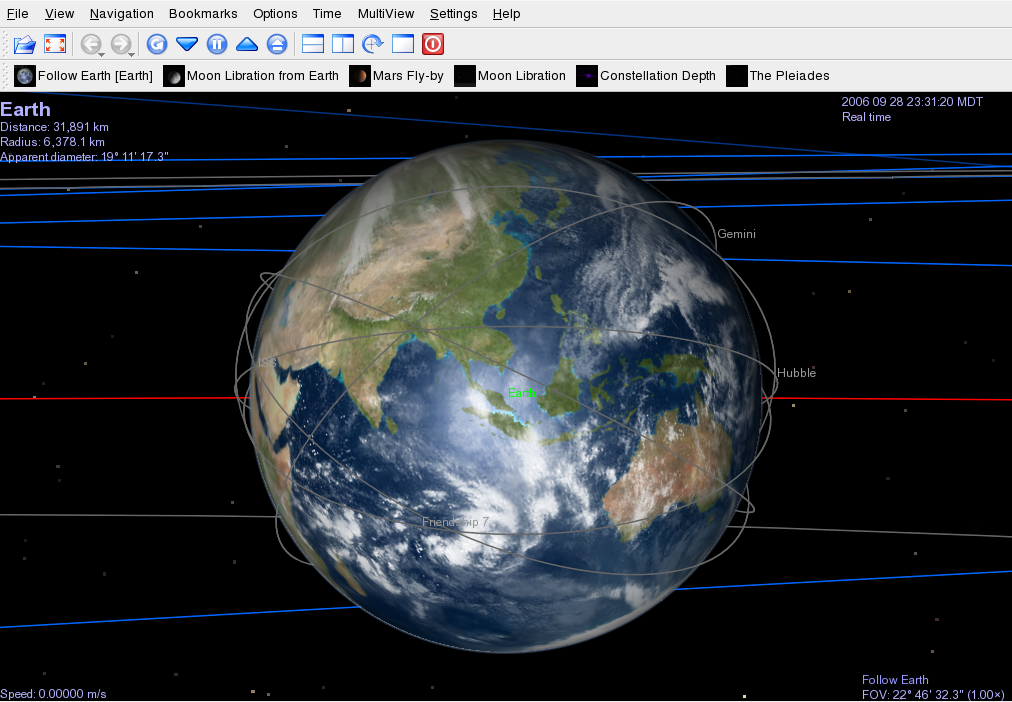Open the Constellation Depth bookmark
Screen dimensions: 1012x702
pyautogui.click(x=646, y=75)
